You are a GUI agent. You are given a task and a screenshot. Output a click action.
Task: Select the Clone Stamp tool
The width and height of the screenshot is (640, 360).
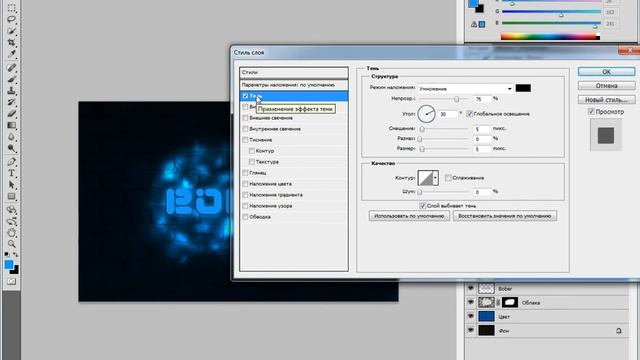(x=11, y=90)
